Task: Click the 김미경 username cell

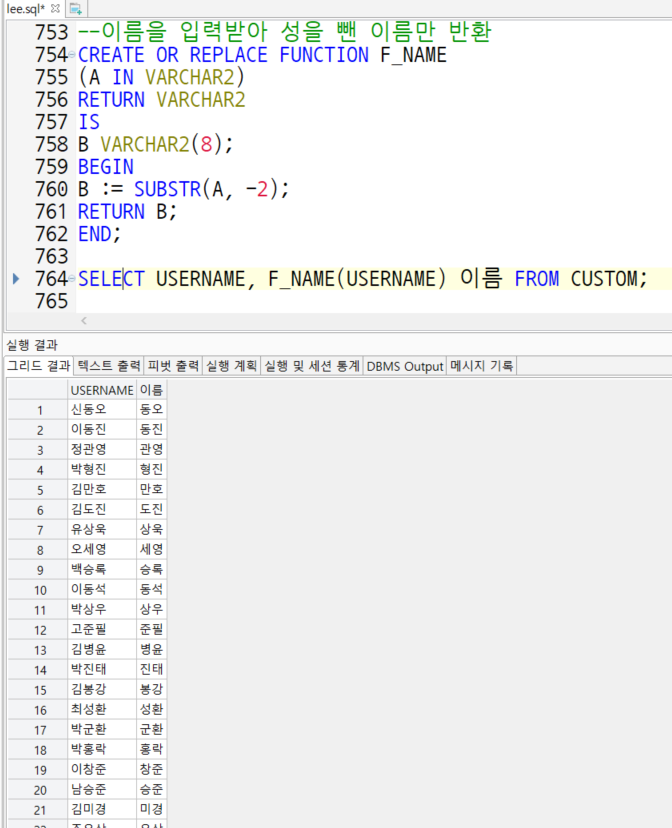Action: pyautogui.click(x=102, y=810)
